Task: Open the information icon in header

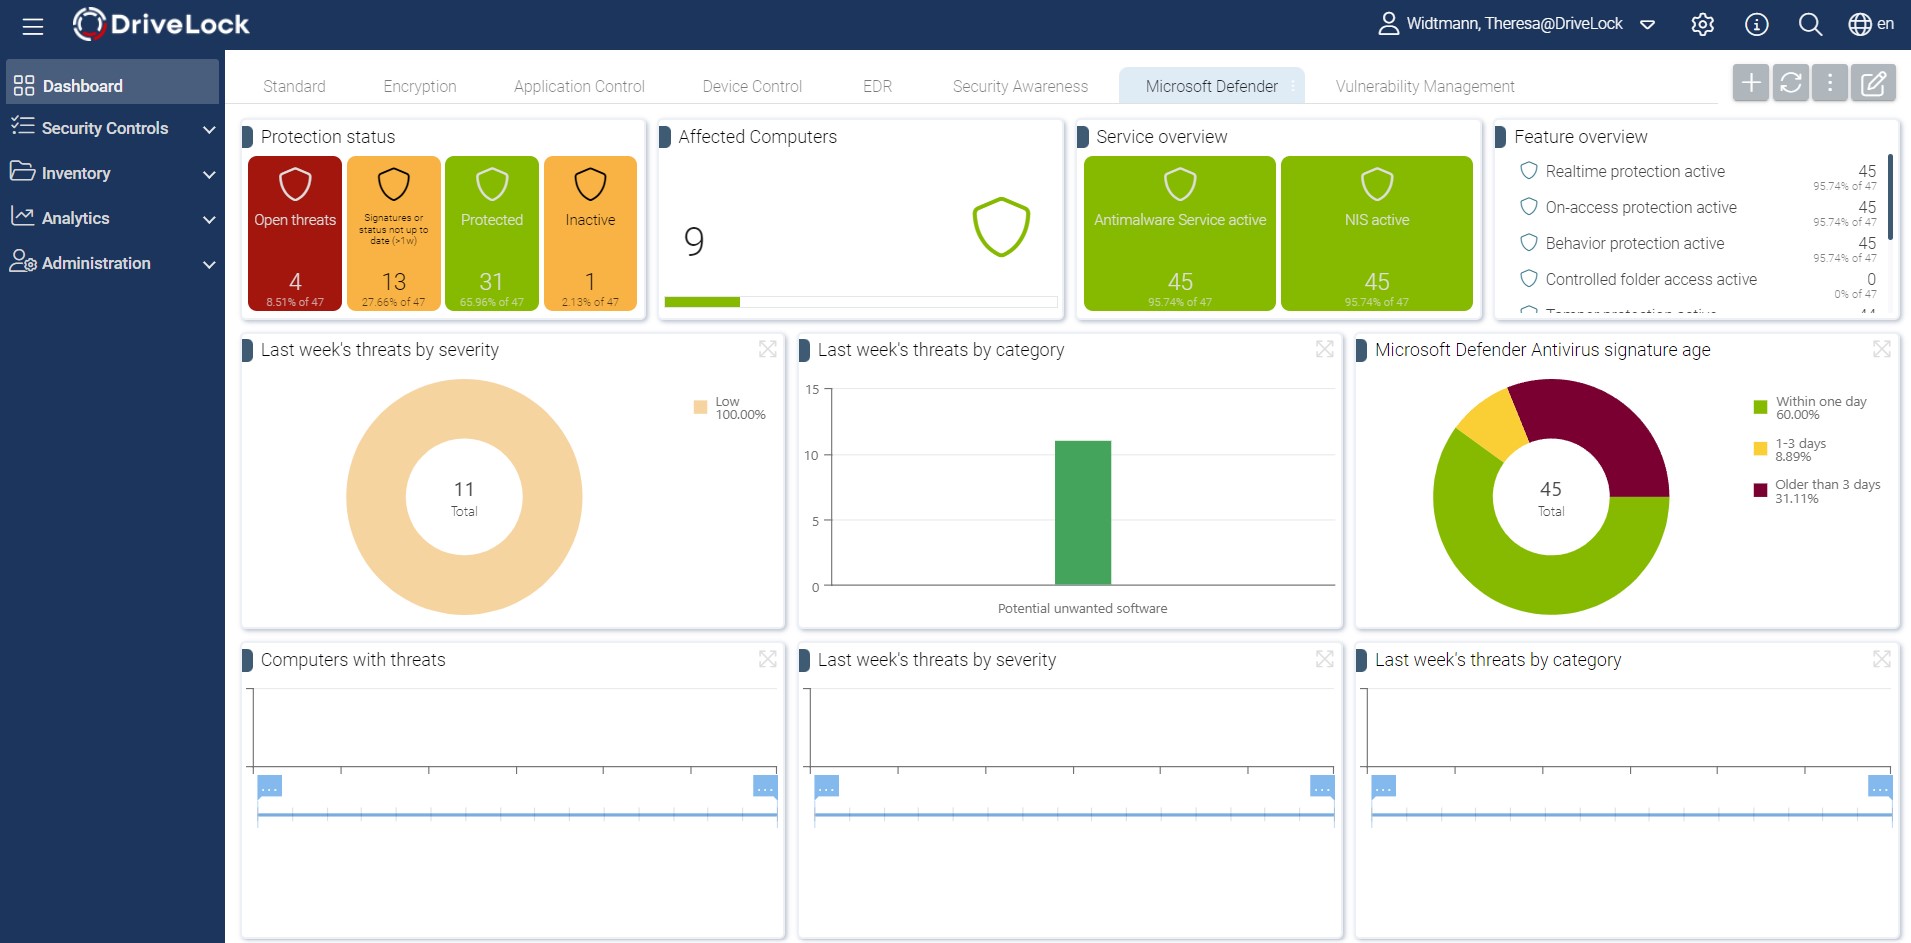Action: point(1756,24)
